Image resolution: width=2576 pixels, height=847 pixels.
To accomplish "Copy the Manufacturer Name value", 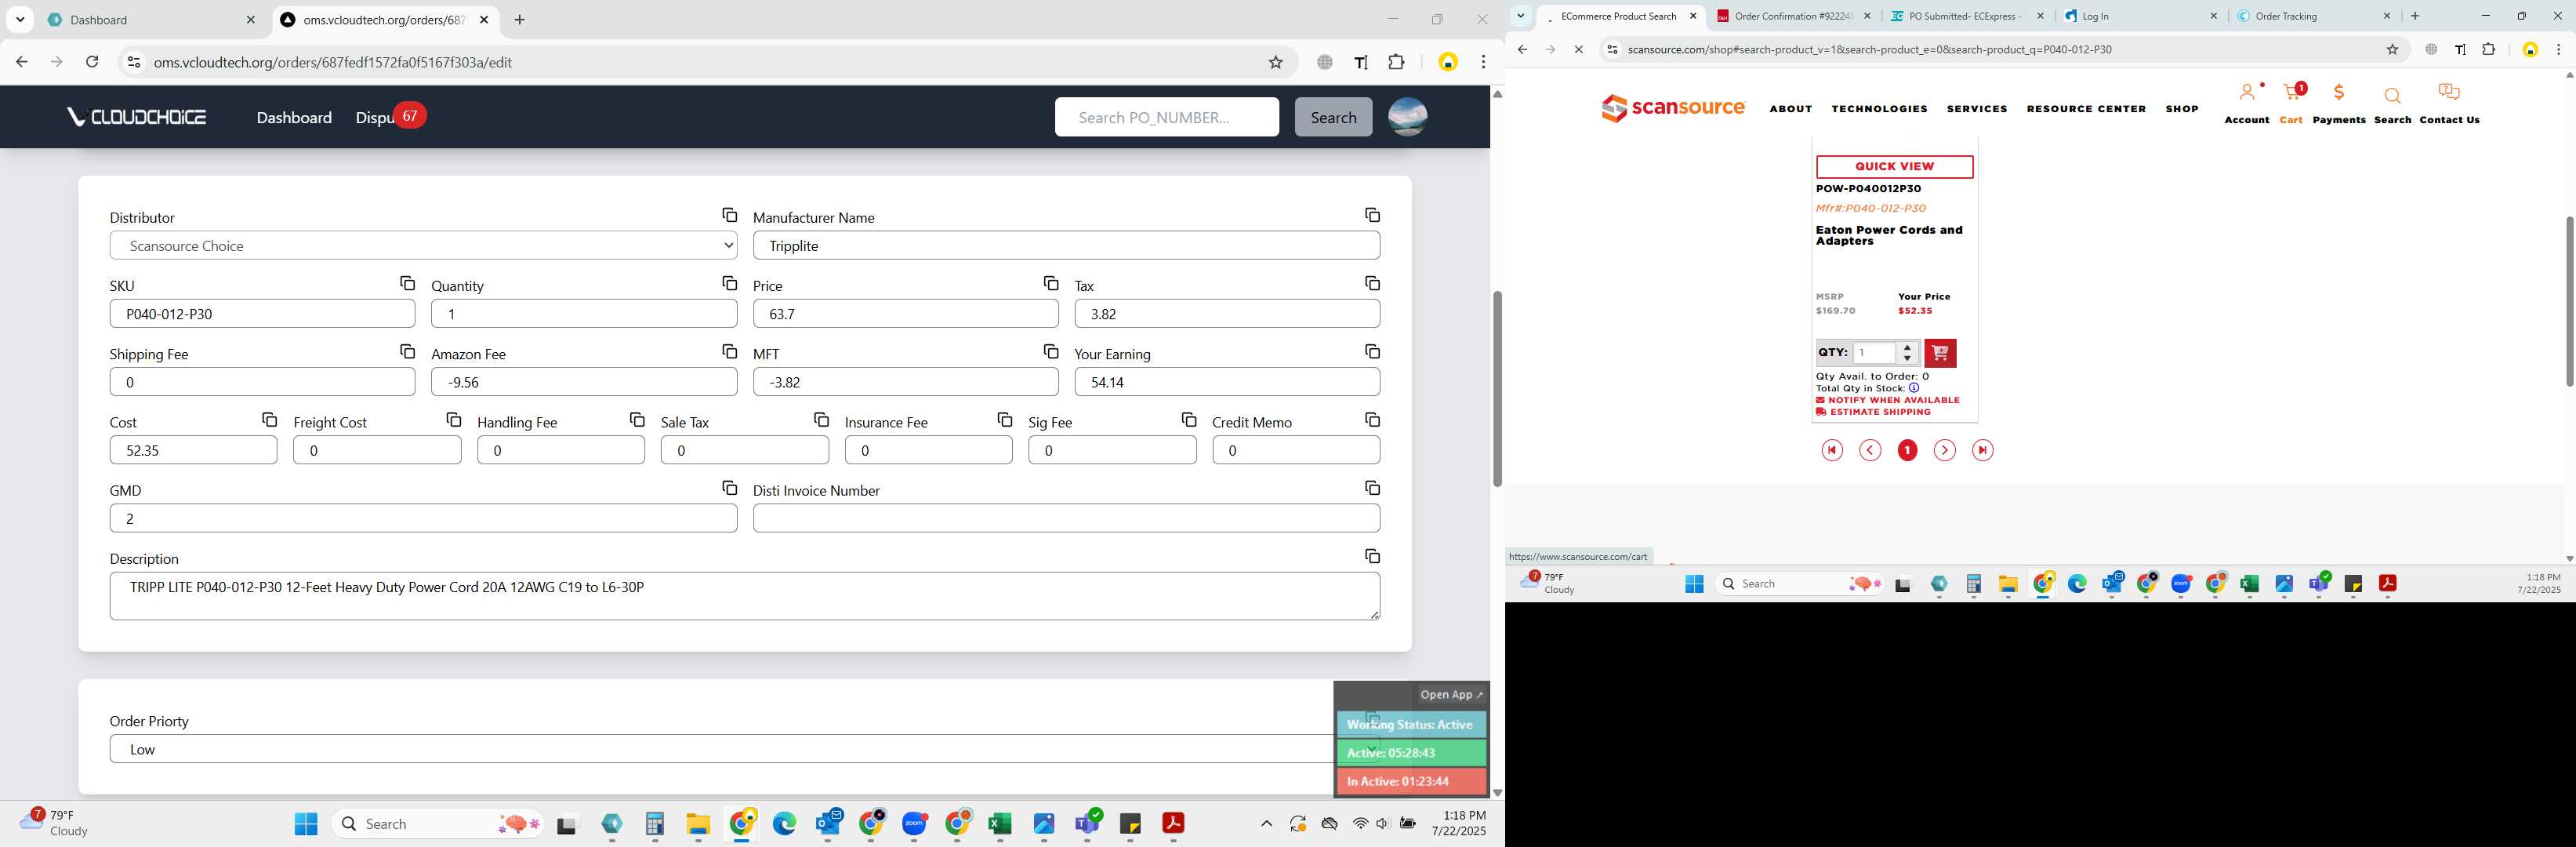I will (x=1372, y=215).
